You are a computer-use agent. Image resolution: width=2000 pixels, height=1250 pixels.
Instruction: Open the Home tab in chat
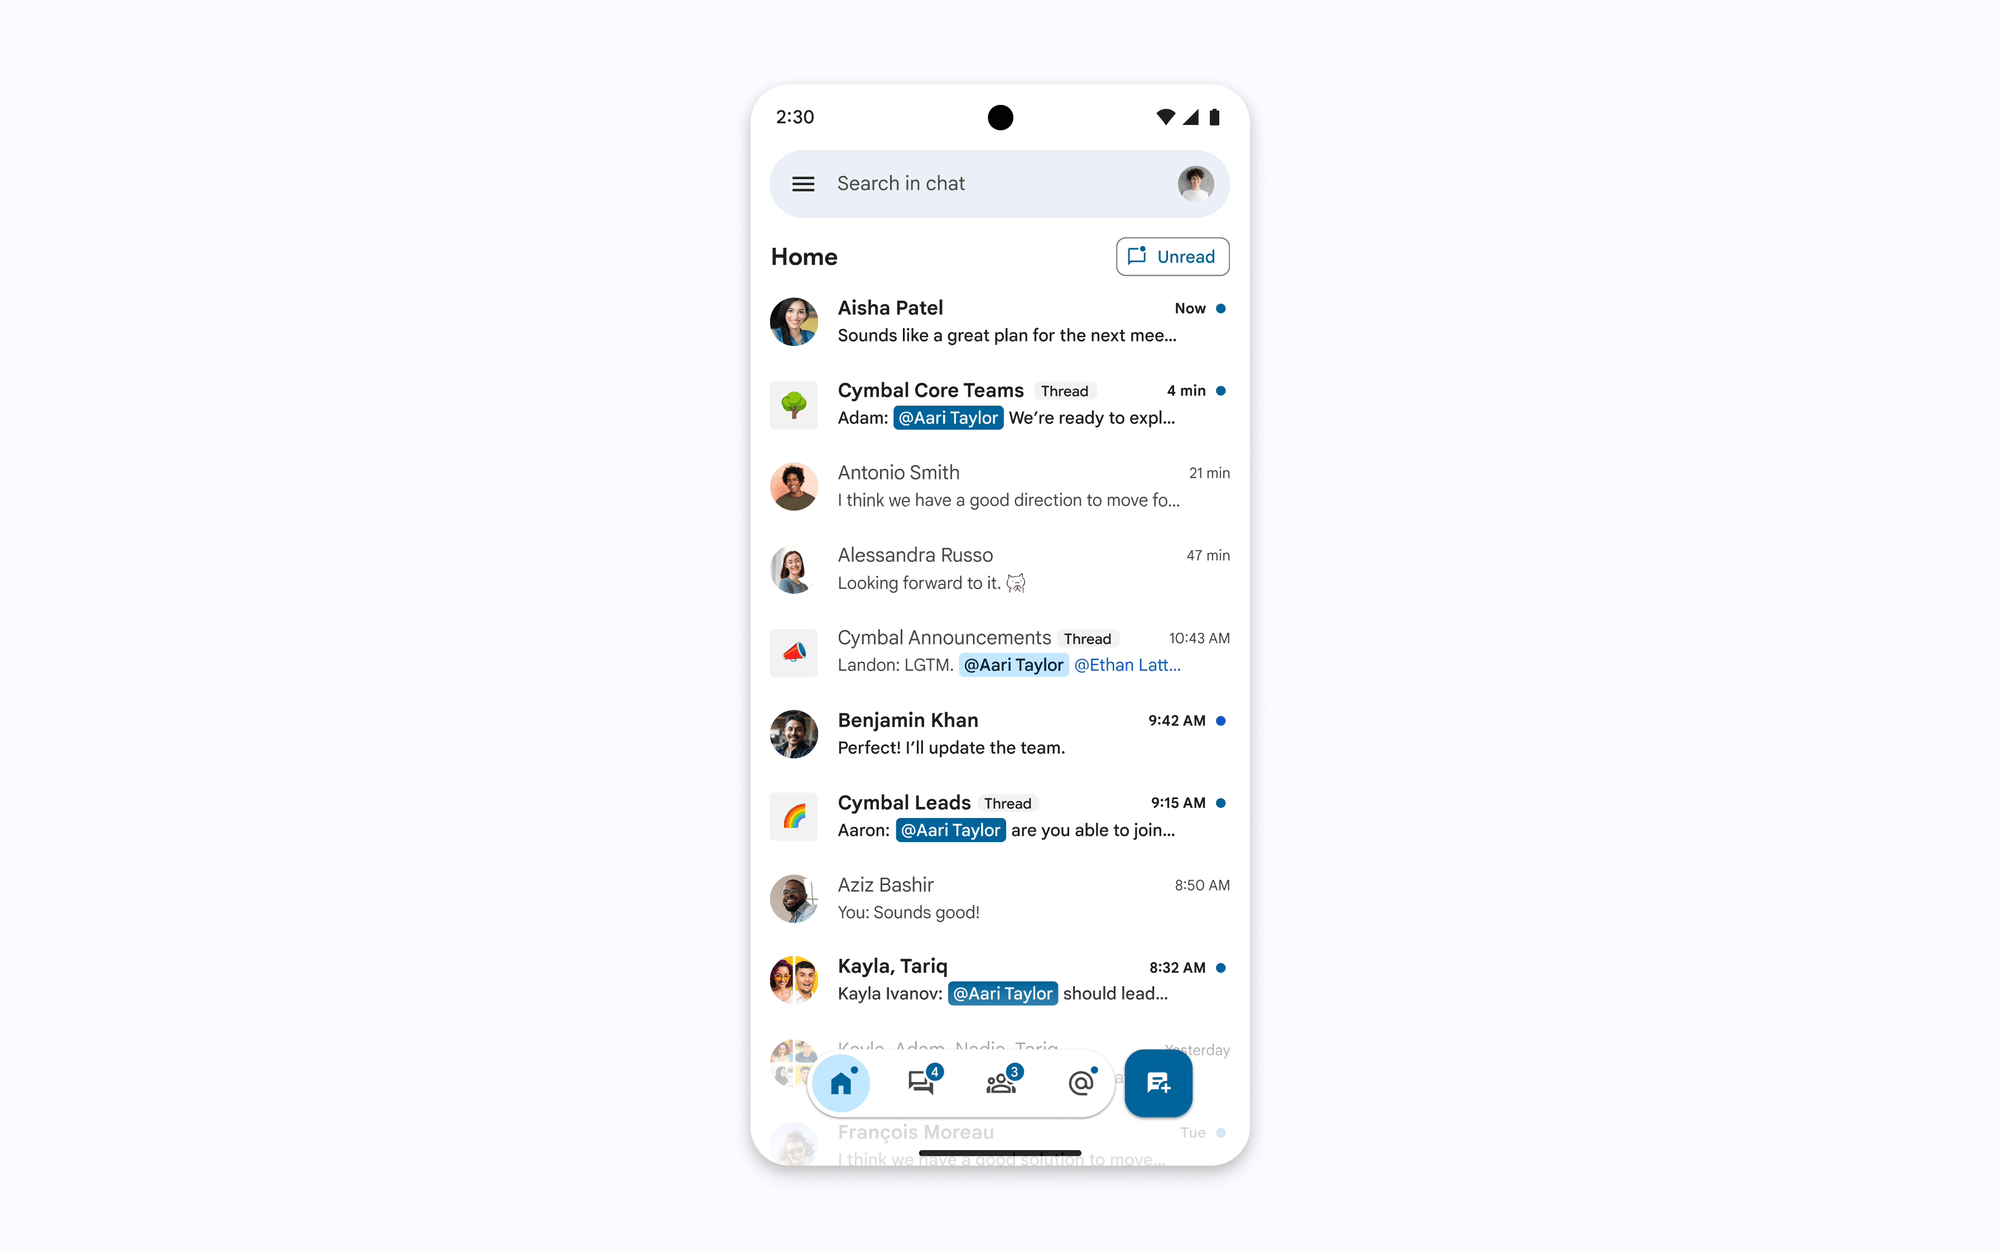coord(841,1082)
